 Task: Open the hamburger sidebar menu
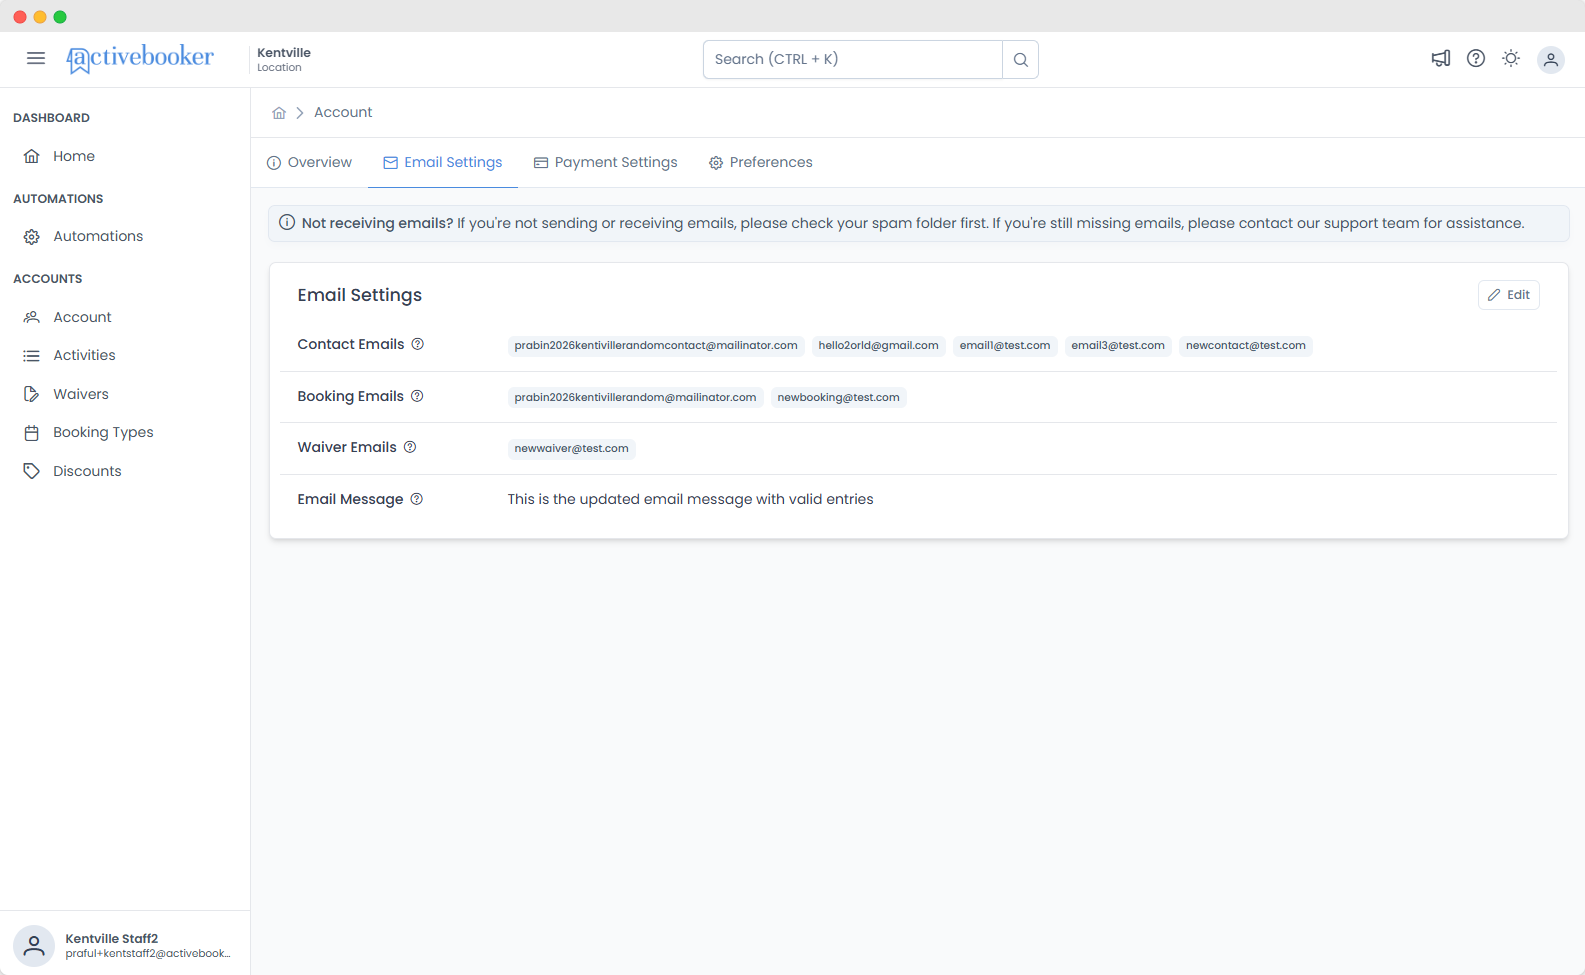36,58
